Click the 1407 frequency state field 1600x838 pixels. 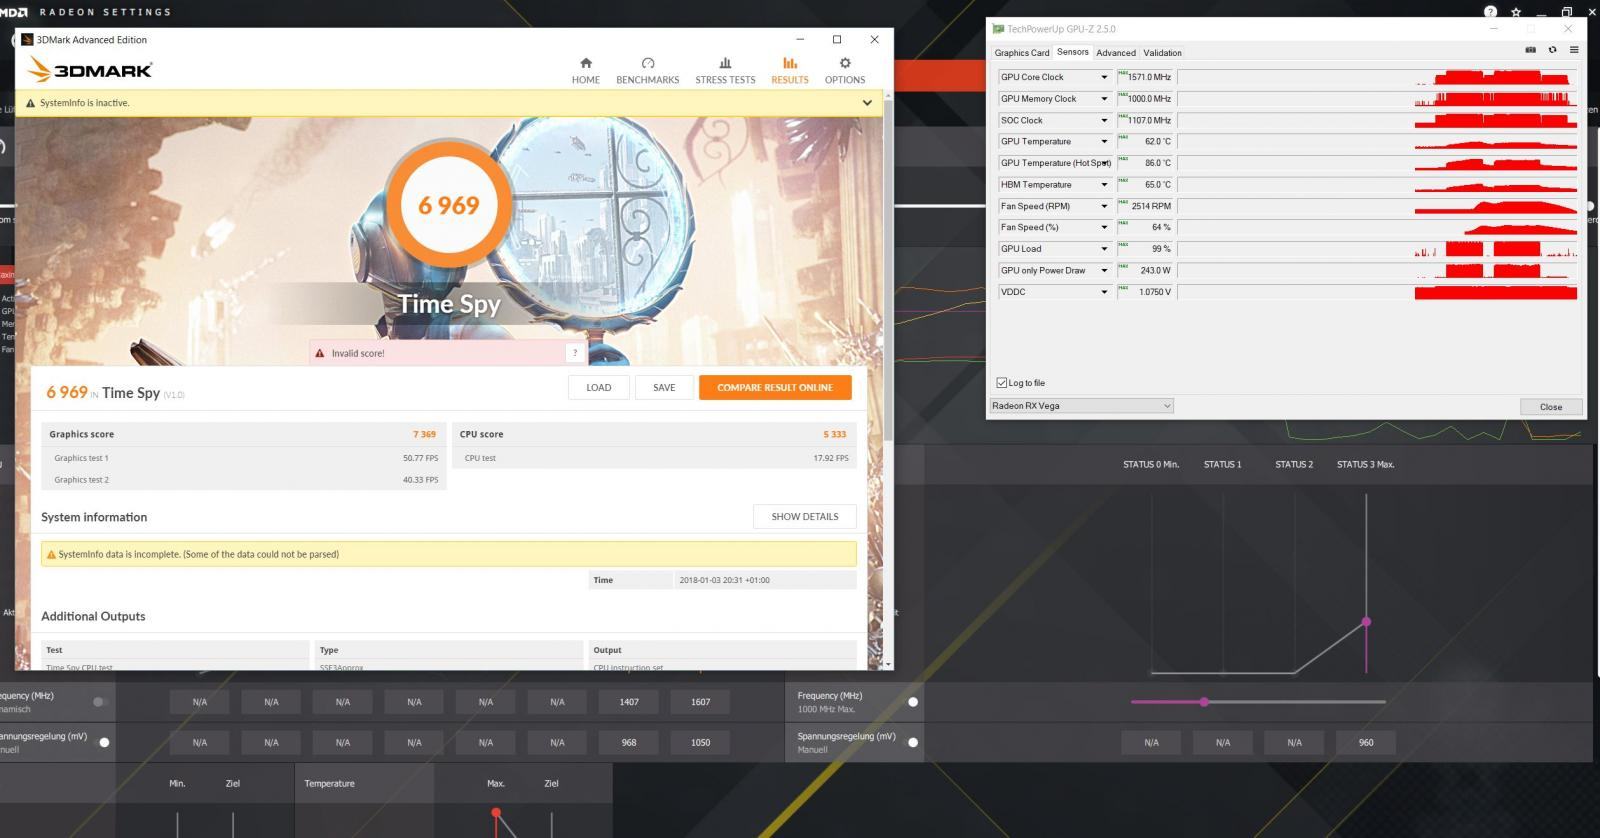[629, 702]
